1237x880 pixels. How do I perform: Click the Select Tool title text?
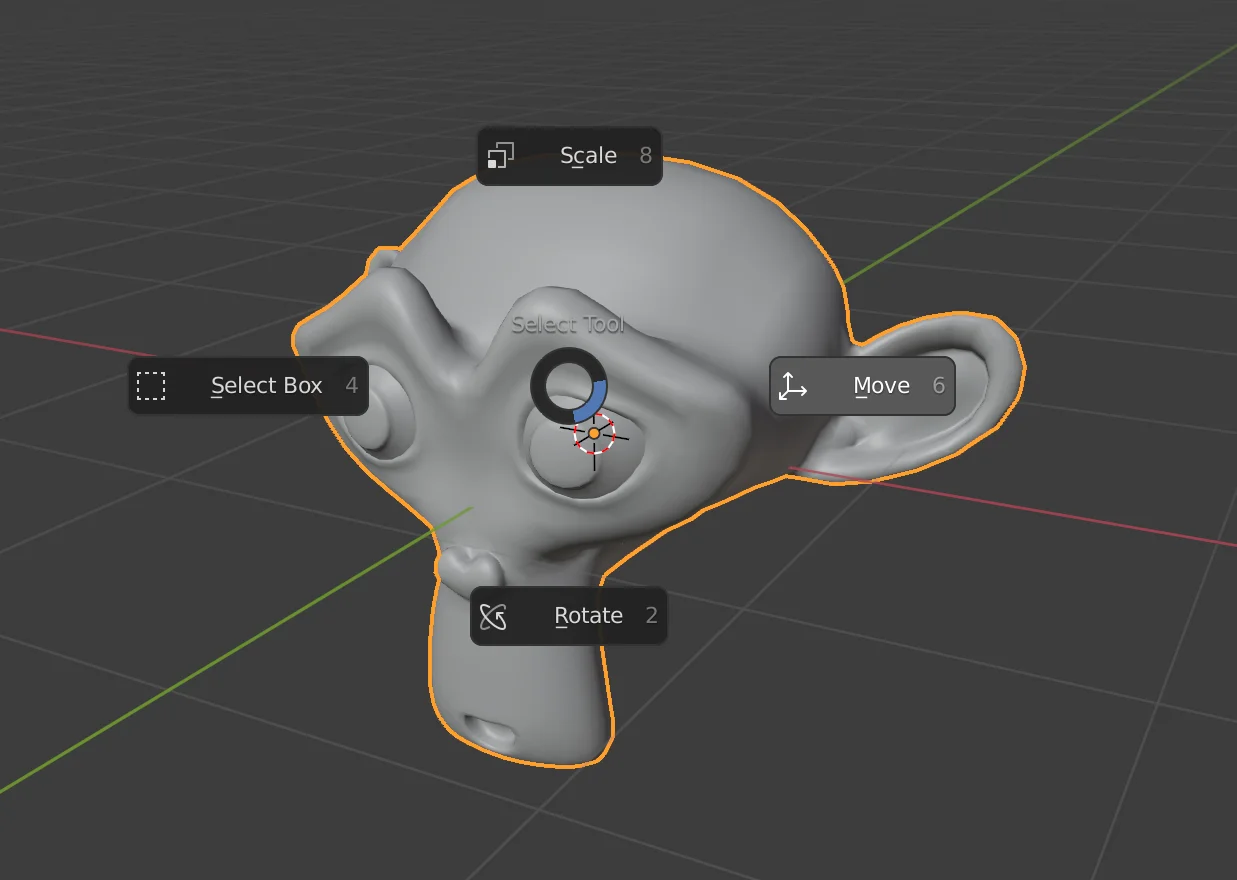568,324
